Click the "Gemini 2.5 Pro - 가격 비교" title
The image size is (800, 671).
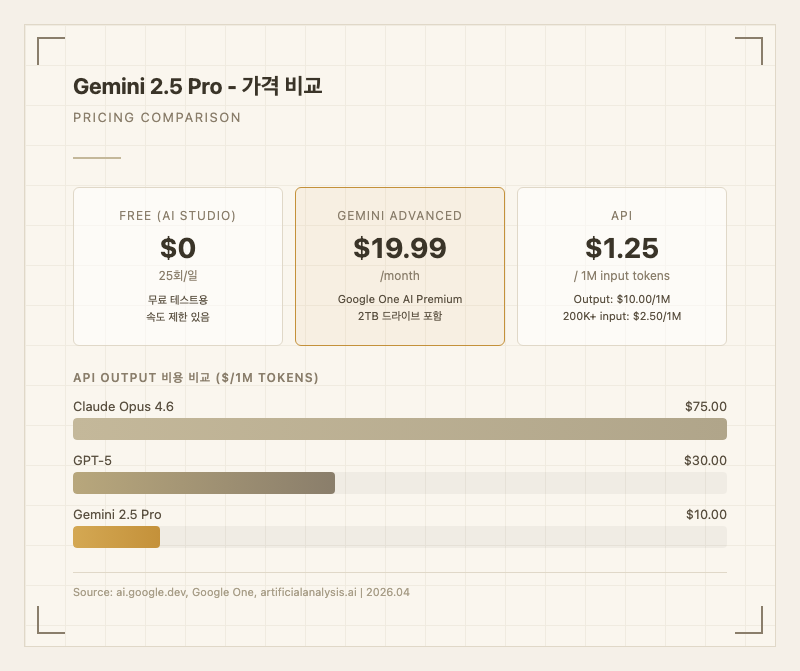[x=197, y=87]
